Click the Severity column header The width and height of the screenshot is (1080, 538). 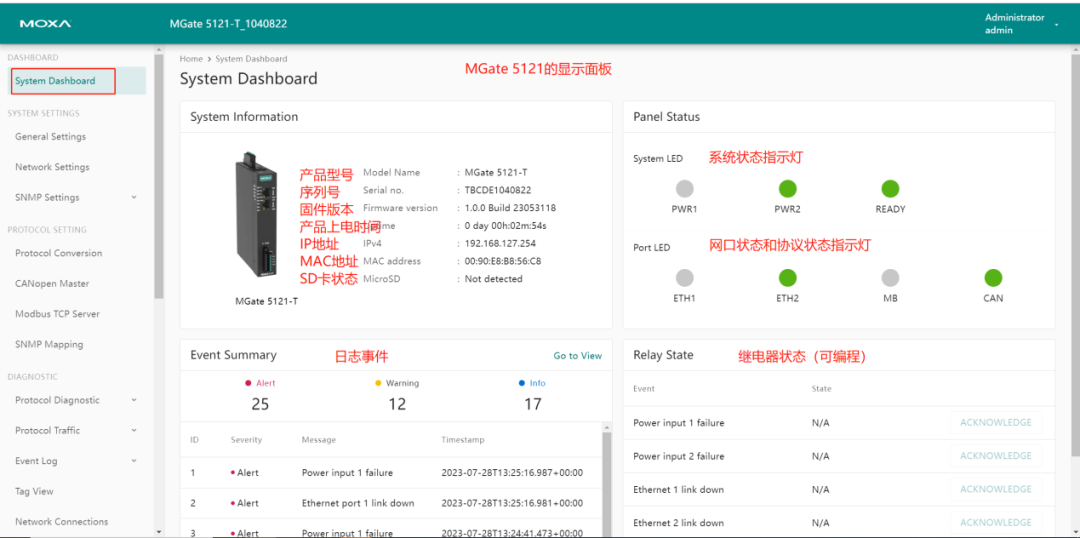pos(246,439)
